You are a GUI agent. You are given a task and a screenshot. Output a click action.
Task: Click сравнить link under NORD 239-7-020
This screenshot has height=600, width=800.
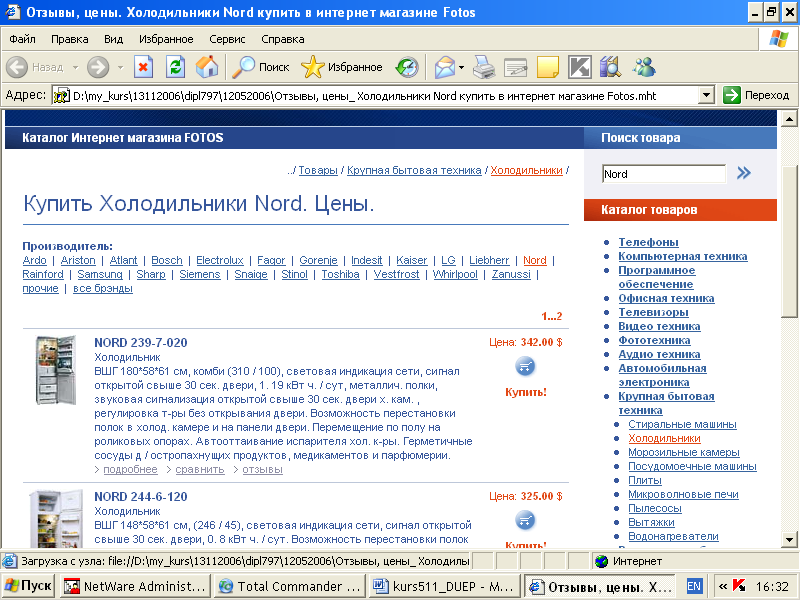coord(200,469)
